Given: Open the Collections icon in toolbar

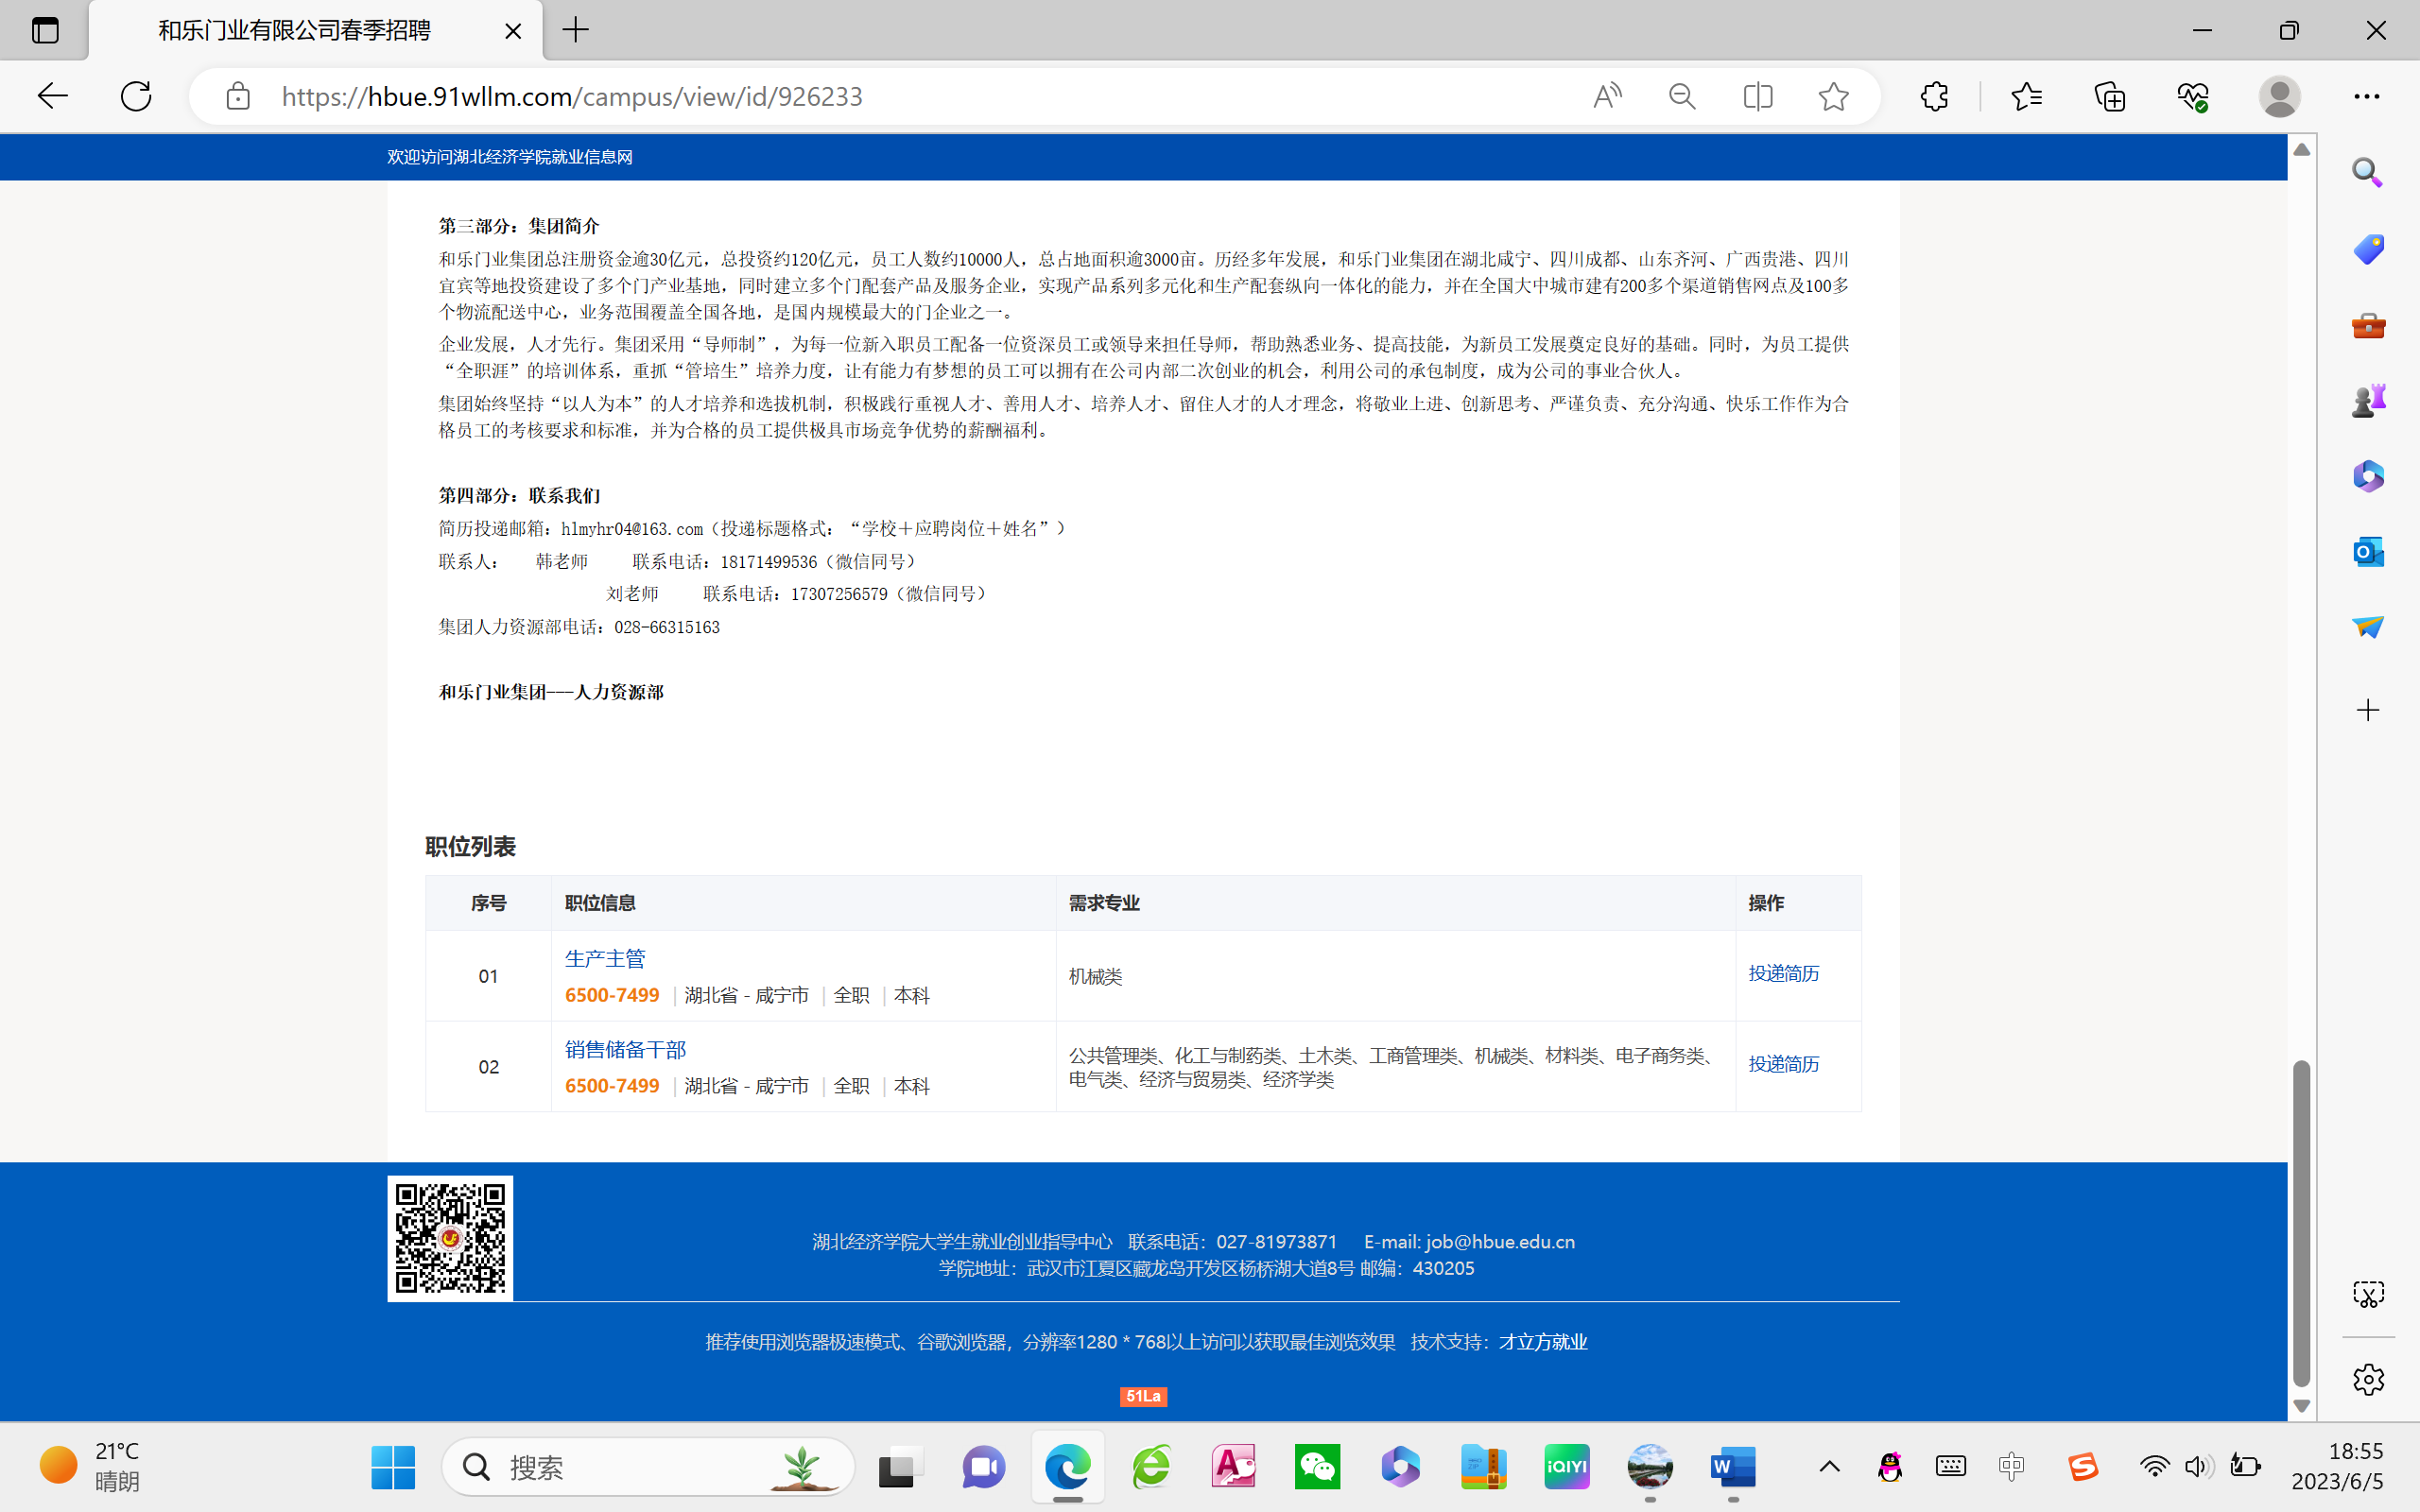Looking at the screenshot, I should 2110,96.
